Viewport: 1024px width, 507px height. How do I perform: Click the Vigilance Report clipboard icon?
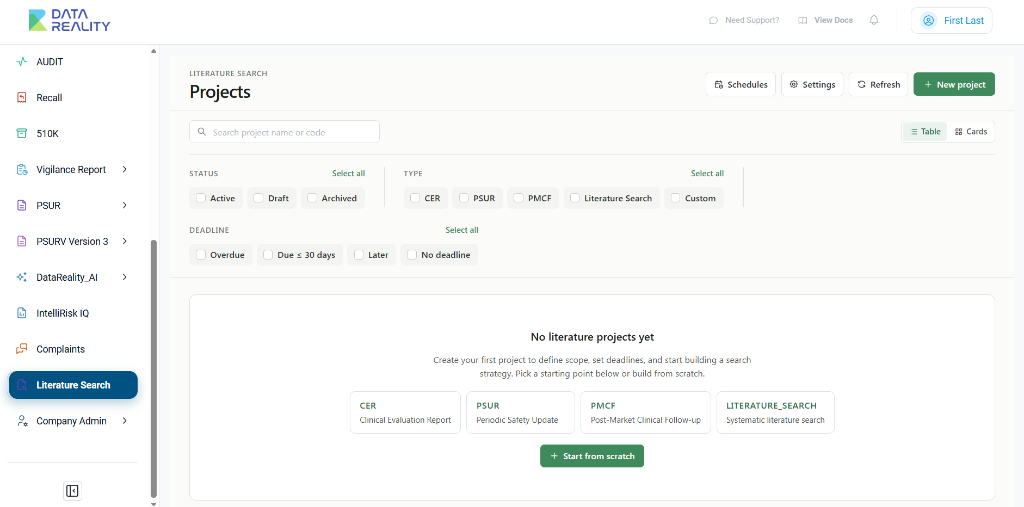click(22, 169)
